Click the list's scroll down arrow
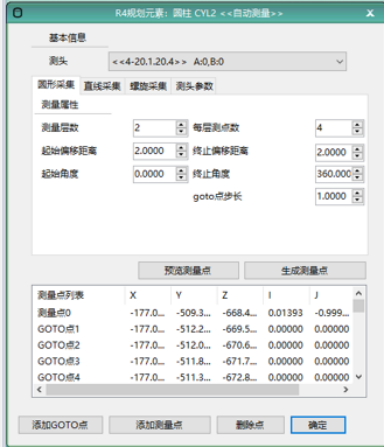Image resolution: width=384 pixels, height=447 pixels. pos(359,377)
